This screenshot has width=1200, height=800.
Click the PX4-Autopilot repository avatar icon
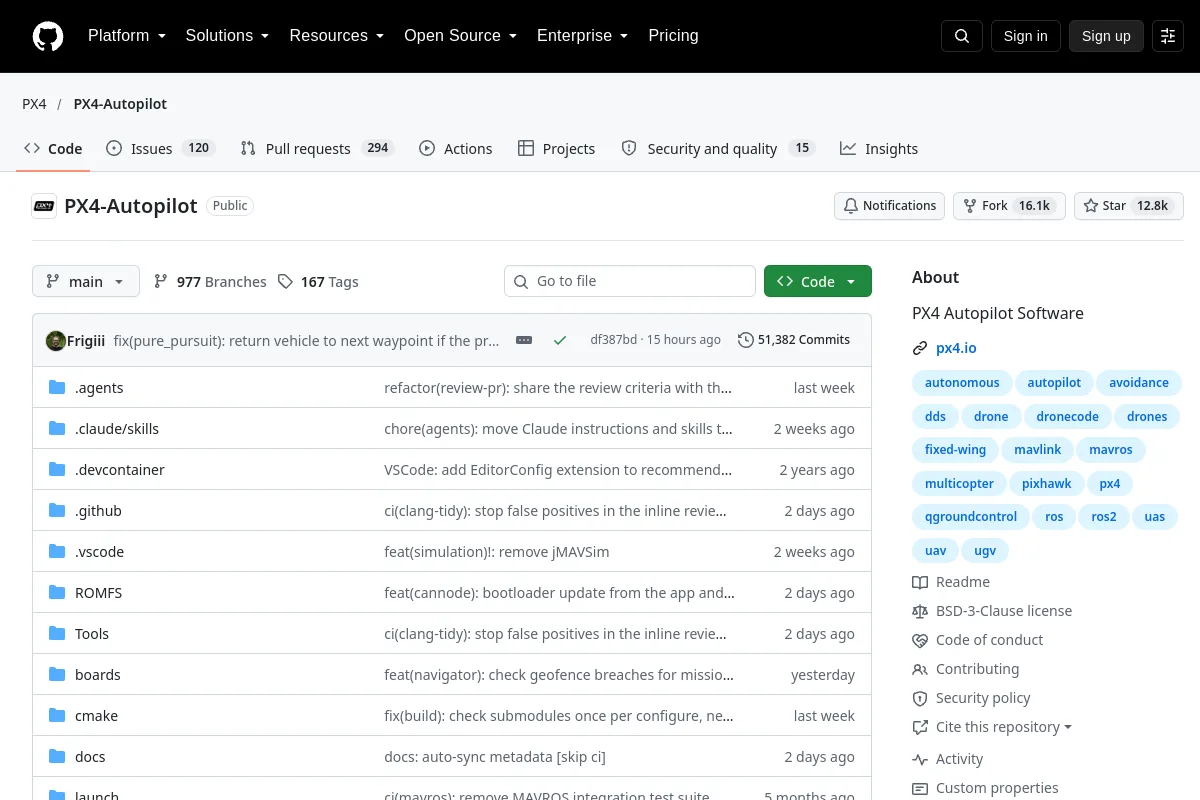click(44, 206)
